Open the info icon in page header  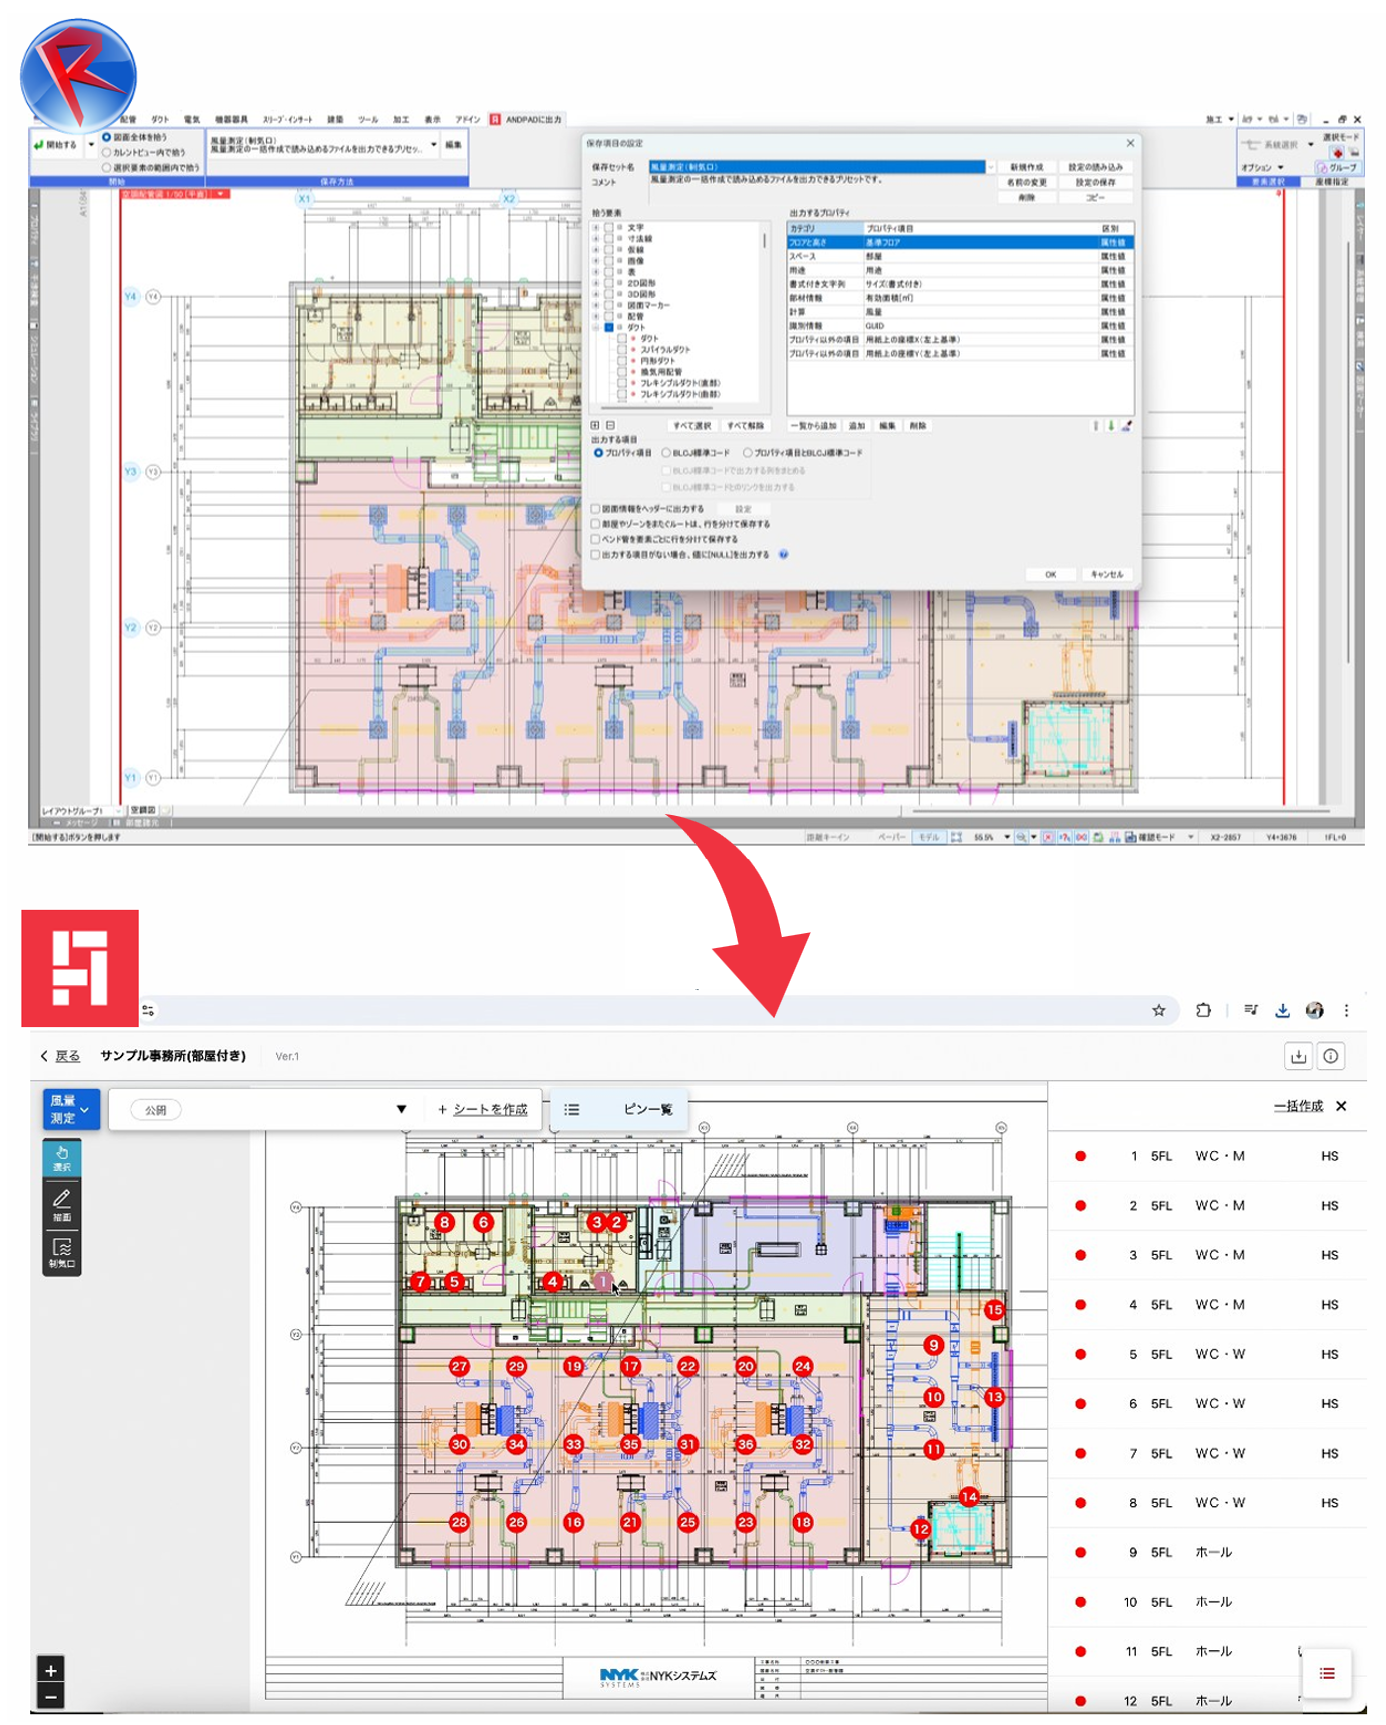[x=1331, y=1056]
